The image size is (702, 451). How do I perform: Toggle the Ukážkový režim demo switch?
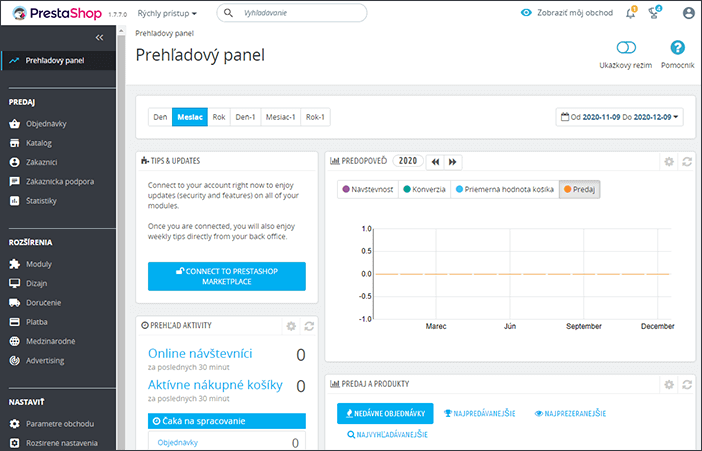tap(626, 47)
